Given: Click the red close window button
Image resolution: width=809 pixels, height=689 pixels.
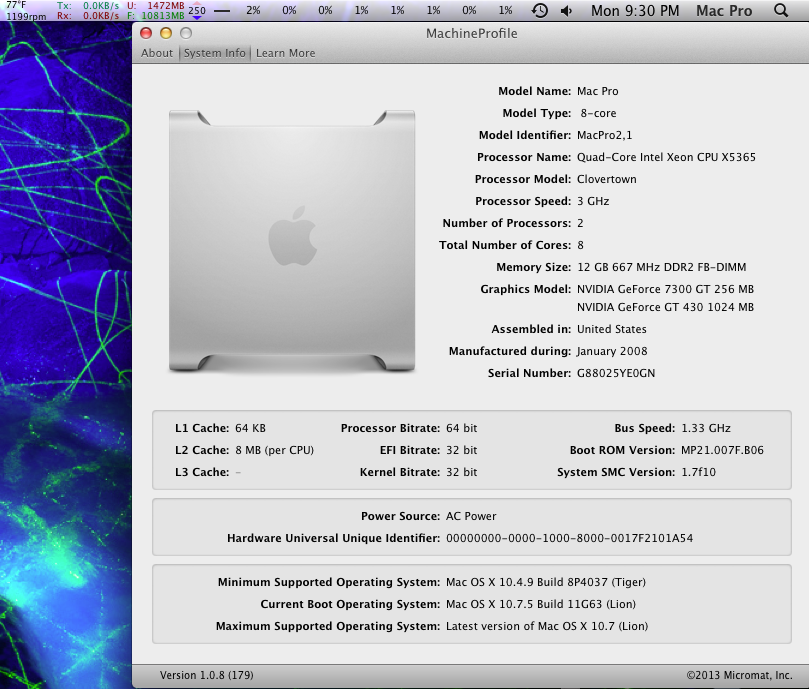Looking at the screenshot, I should [146, 33].
